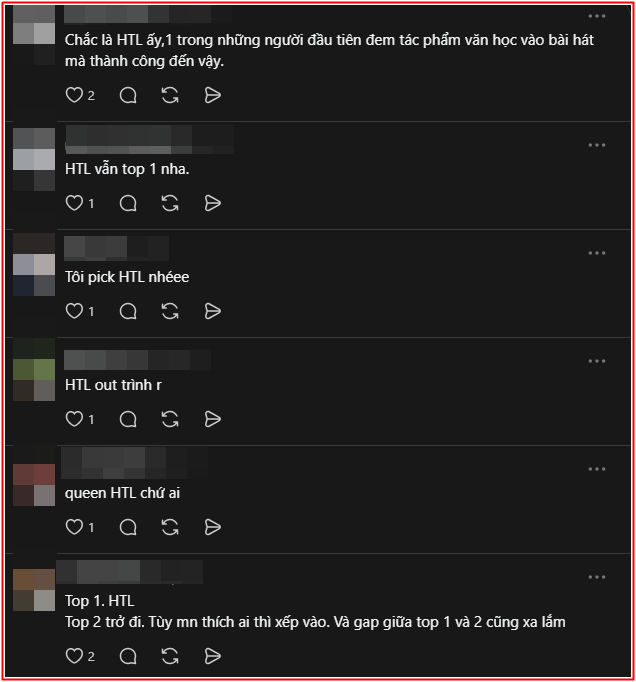Open more options on the 'Tôi pick HTL nhéee' comment
636x682 pixels.
597,253
